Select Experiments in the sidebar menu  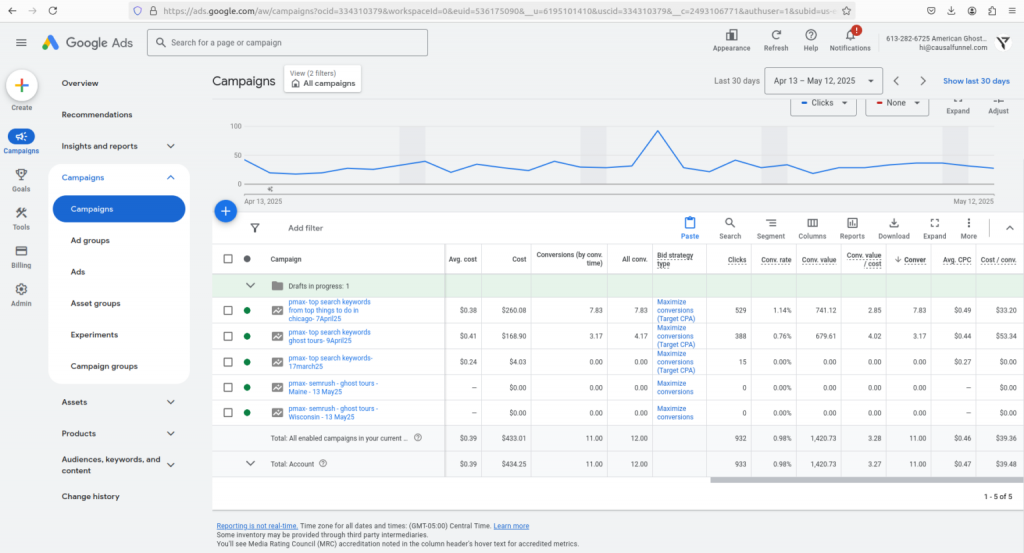point(94,335)
